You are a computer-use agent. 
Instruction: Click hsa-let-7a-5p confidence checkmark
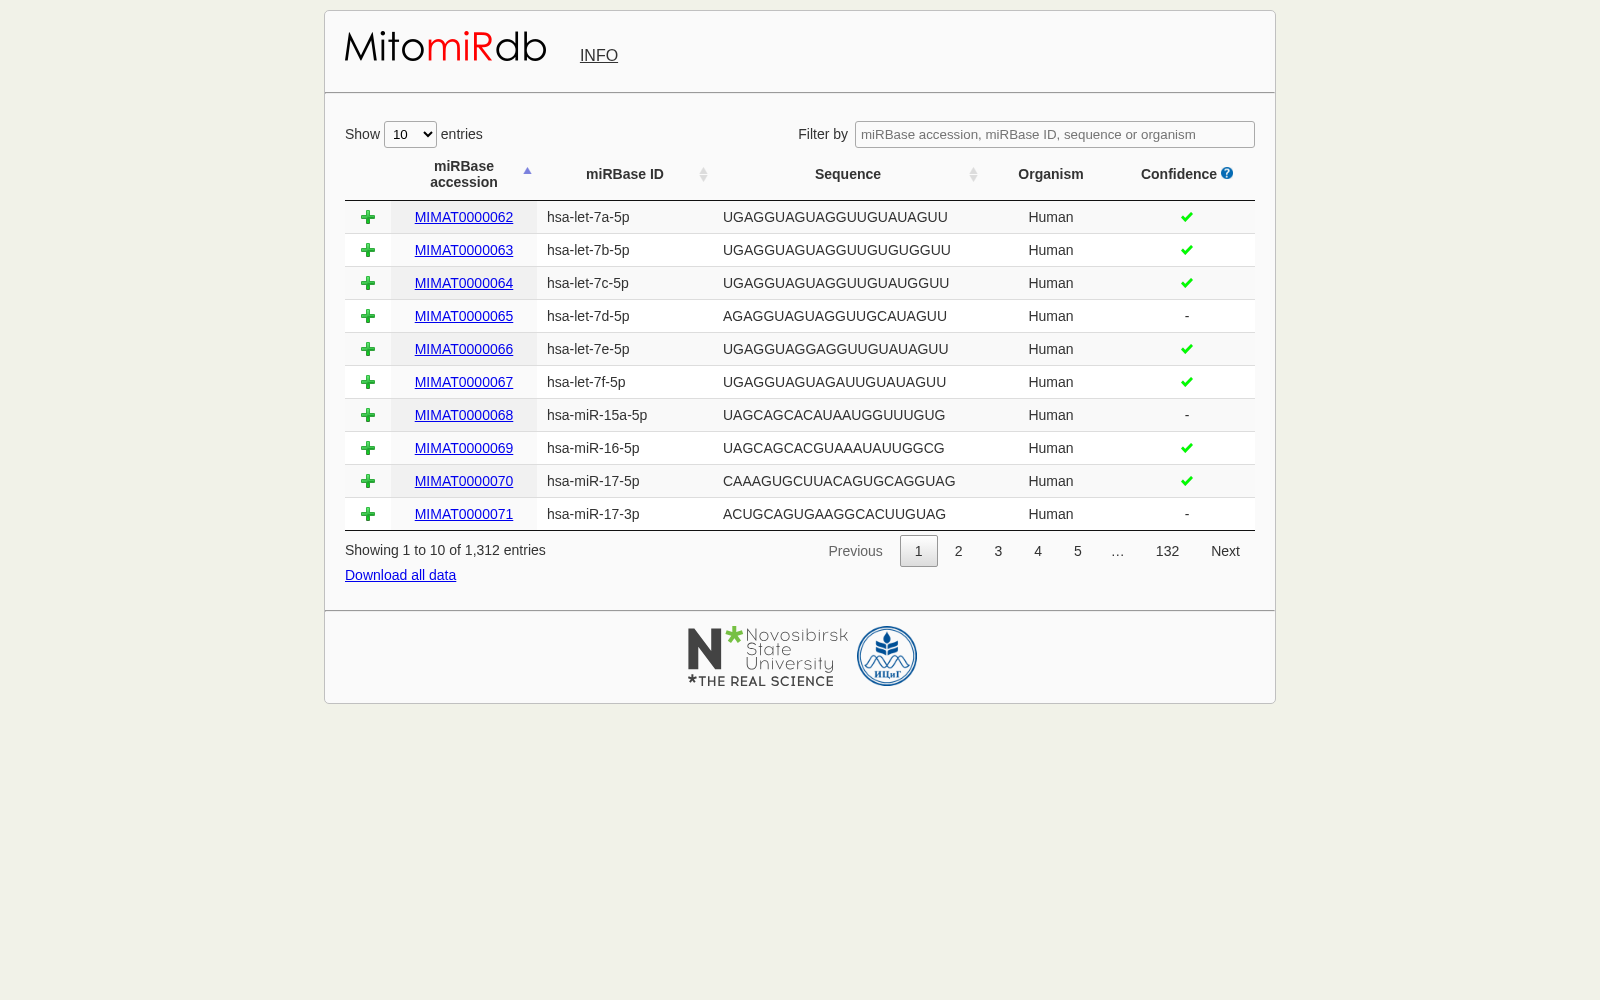[1187, 217]
